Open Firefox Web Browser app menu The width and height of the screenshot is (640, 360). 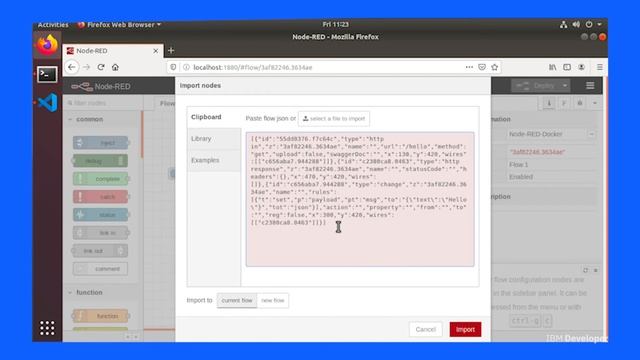coord(119,25)
